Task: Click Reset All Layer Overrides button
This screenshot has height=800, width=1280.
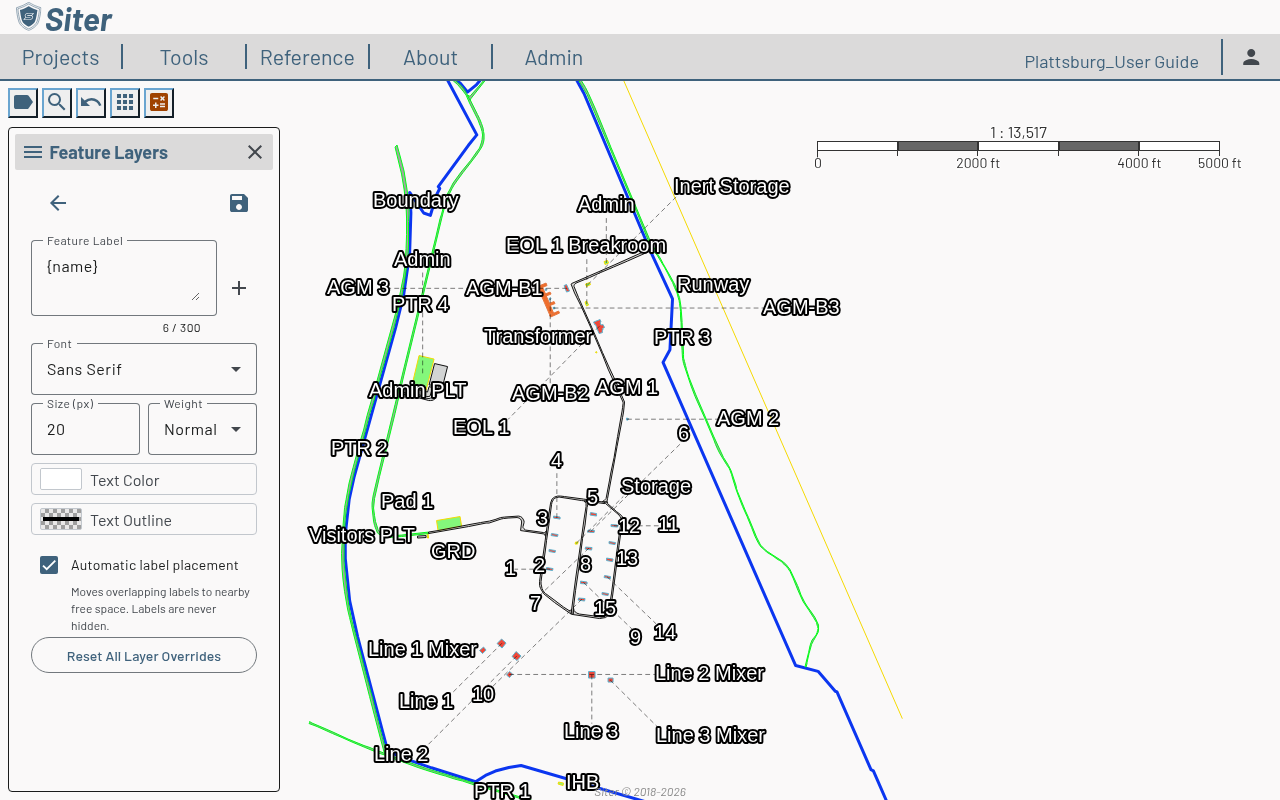Action: coord(144,656)
